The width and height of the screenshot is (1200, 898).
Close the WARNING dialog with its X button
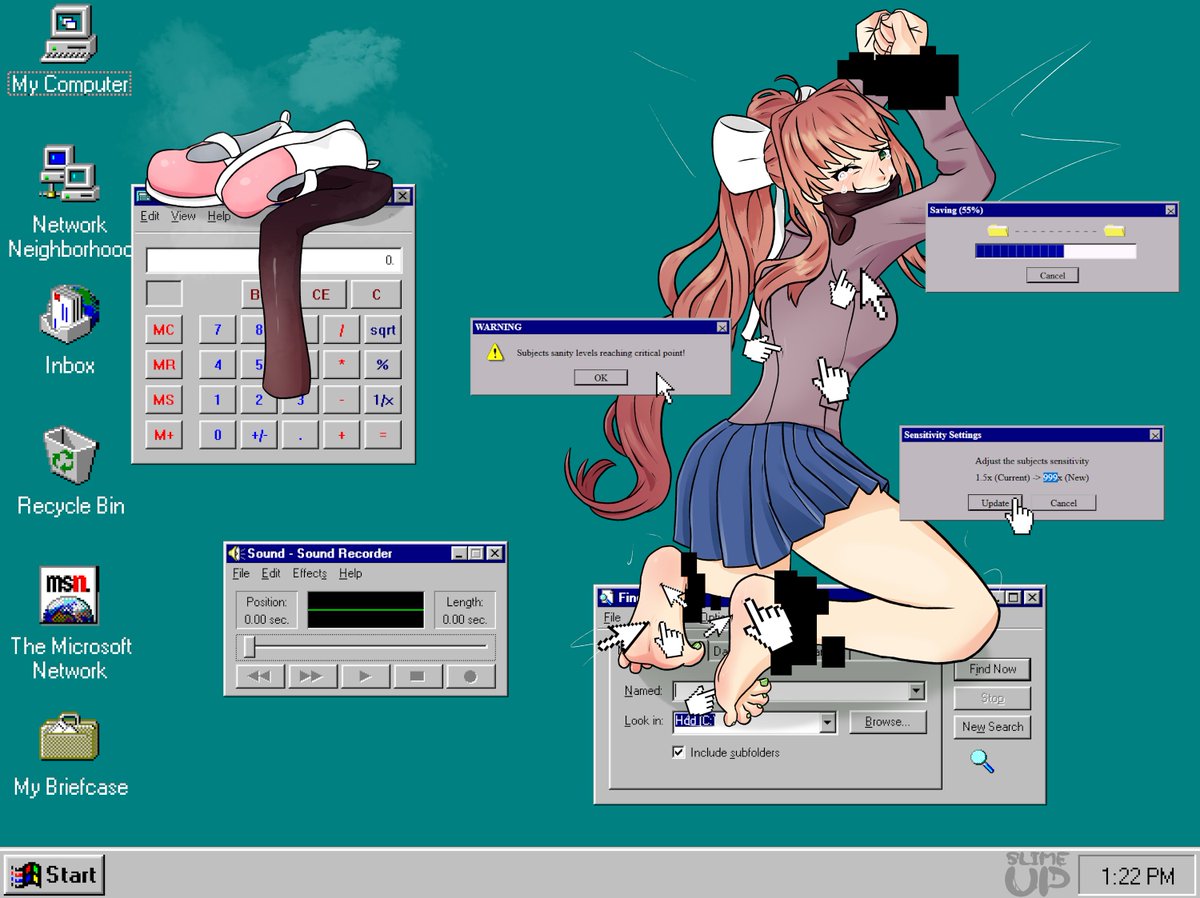pos(722,327)
